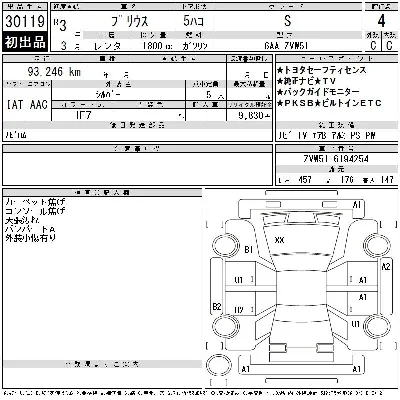Select the model code 6AA-ZVW51

[x=286, y=45]
